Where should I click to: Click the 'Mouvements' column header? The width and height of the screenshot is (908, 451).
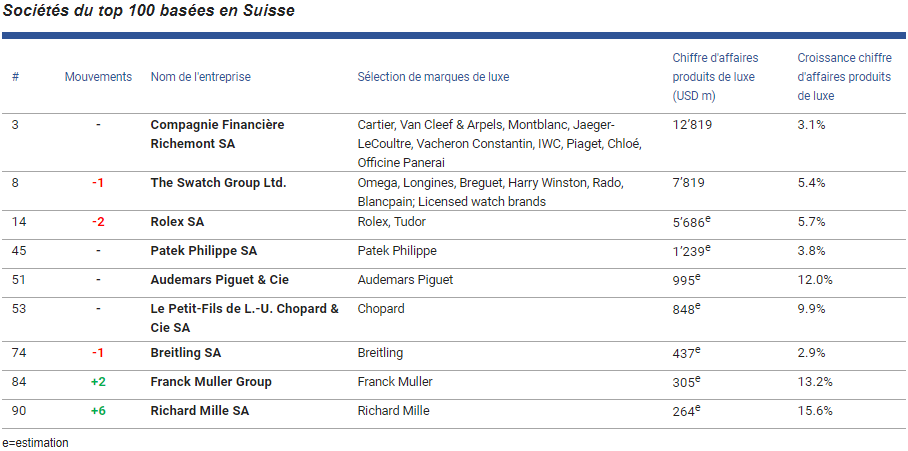(98, 77)
